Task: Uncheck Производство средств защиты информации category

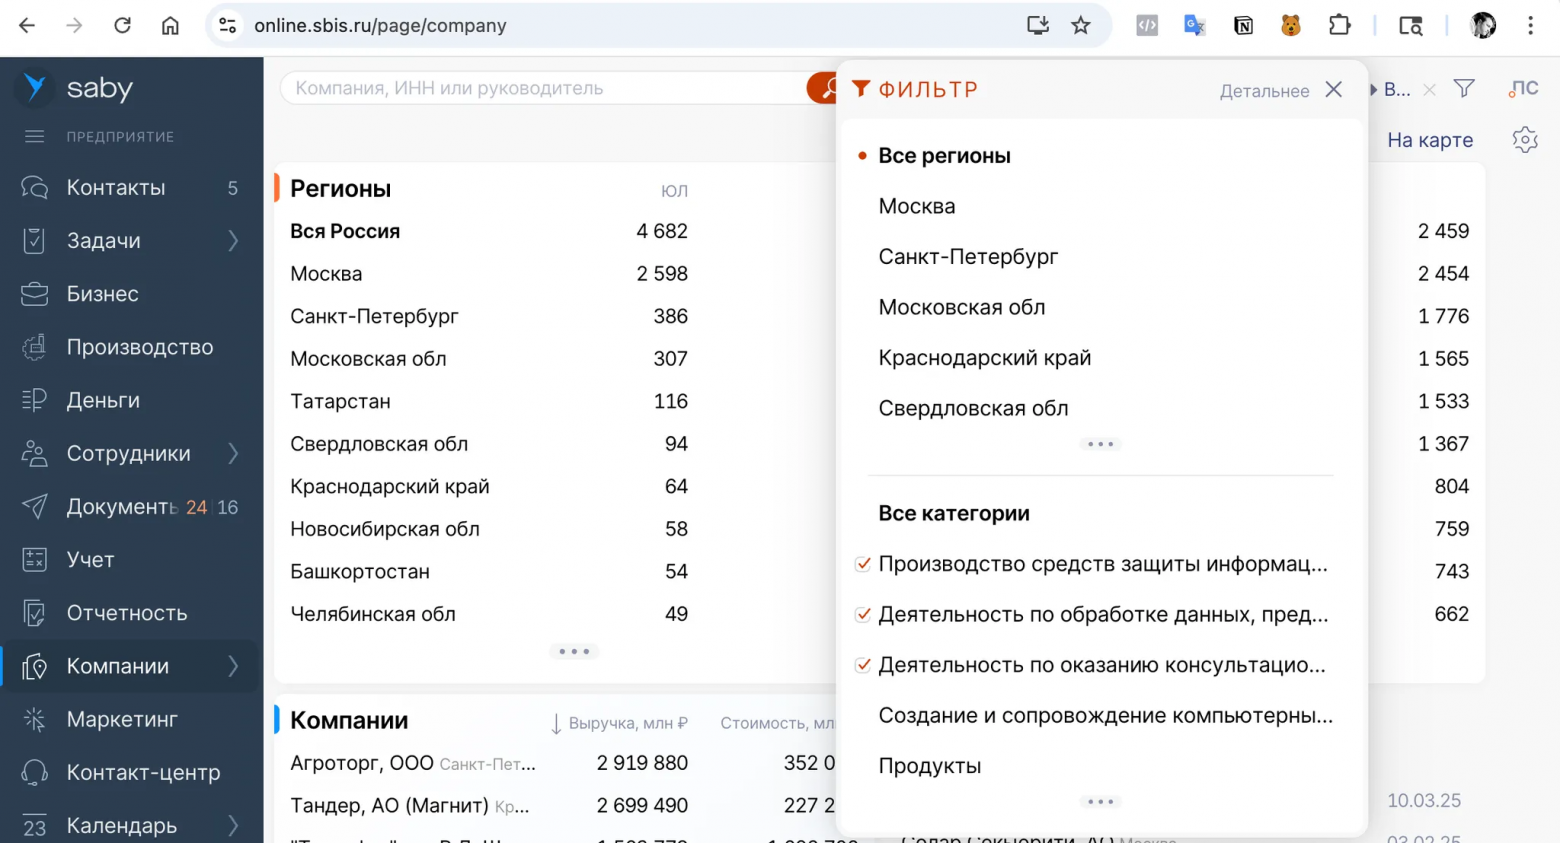Action: [x=862, y=564]
